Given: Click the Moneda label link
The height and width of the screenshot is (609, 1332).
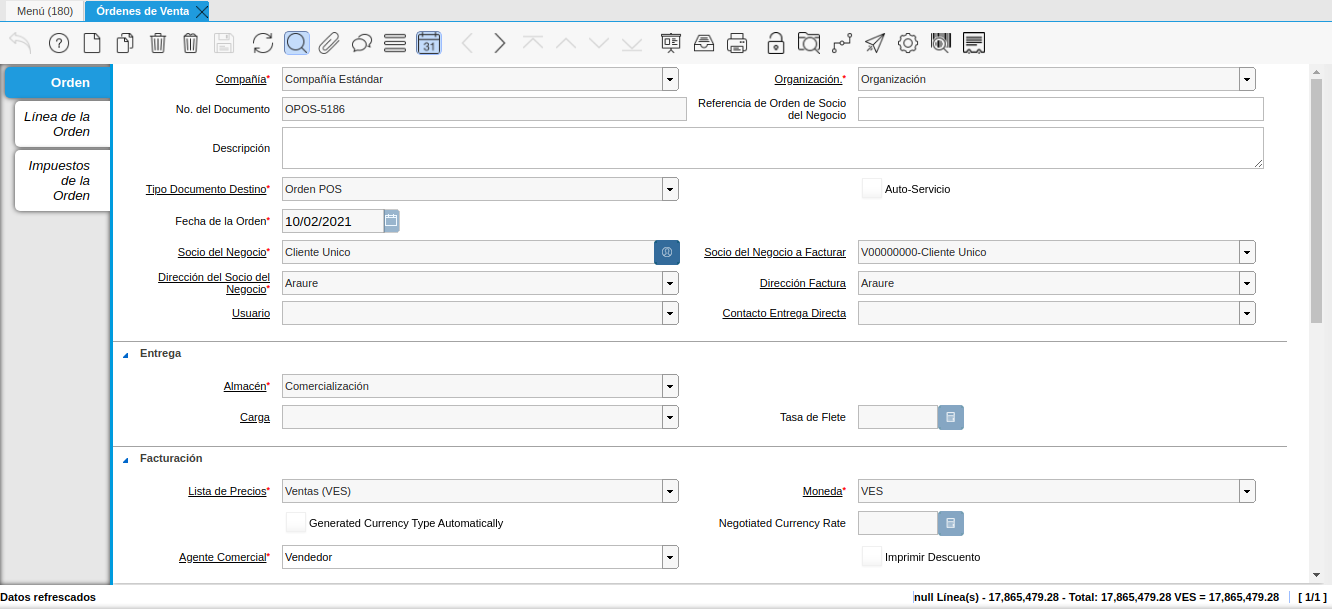Looking at the screenshot, I should 822,491.
